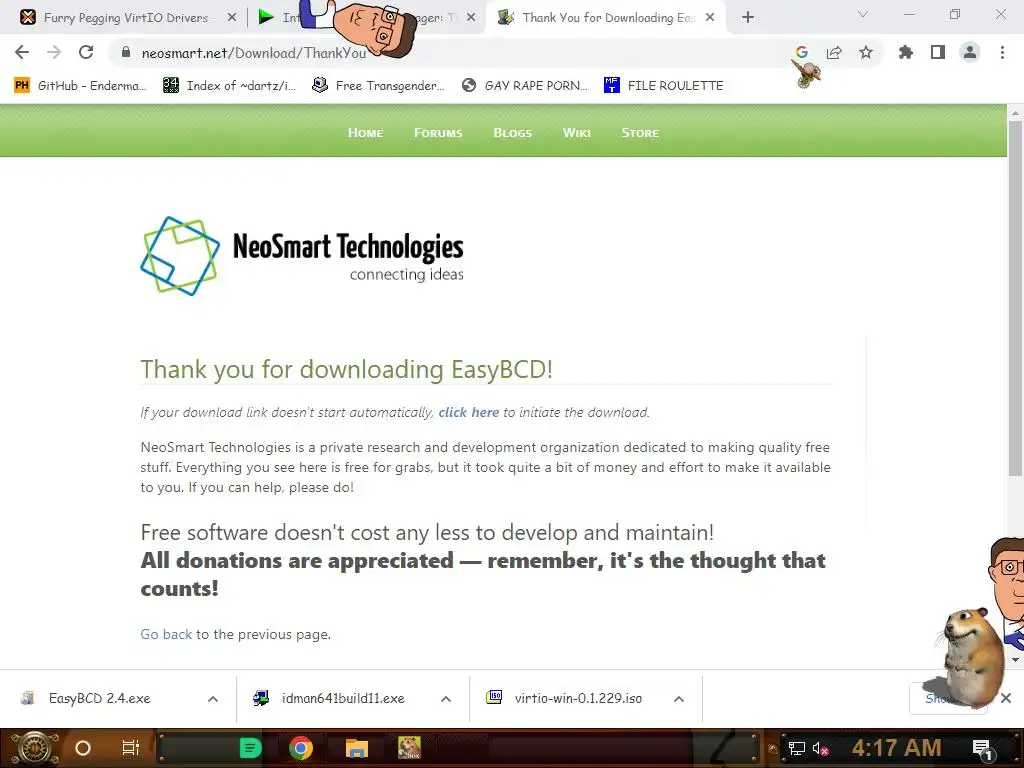Open the Blogs nav item

[x=513, y=133]
